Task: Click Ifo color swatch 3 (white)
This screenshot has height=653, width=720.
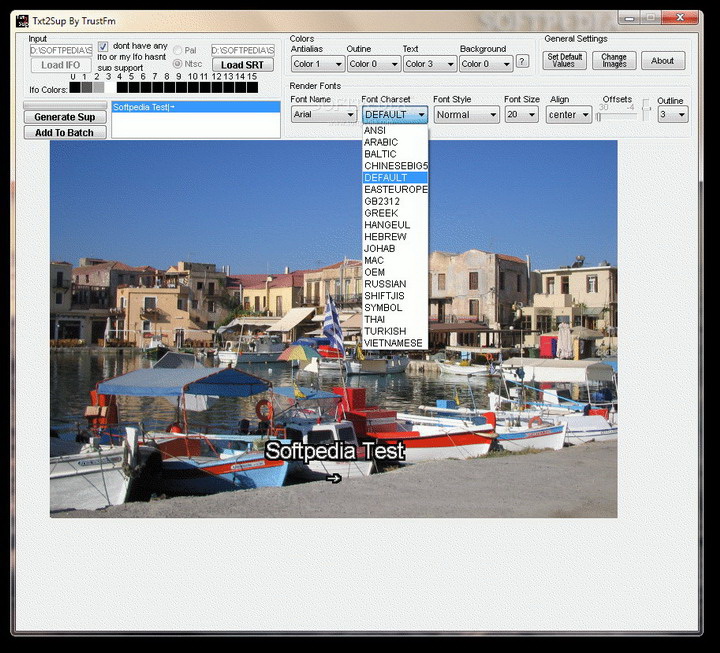Action: tap(110, 88)
